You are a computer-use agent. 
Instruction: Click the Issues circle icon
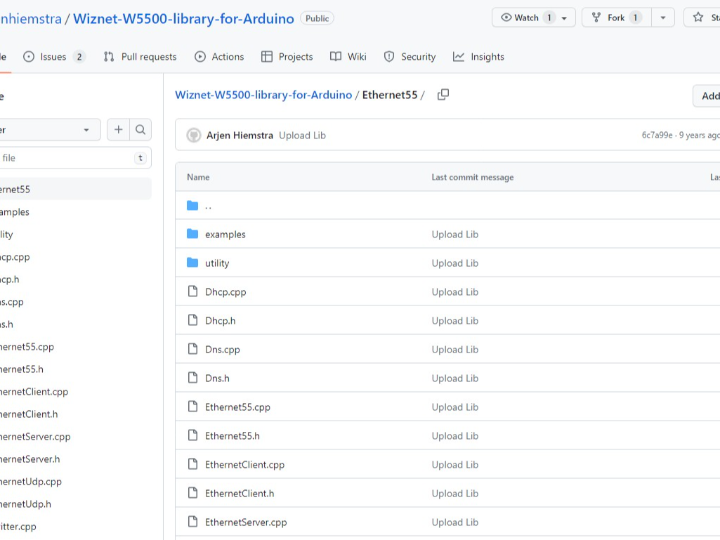pos(28,57)
